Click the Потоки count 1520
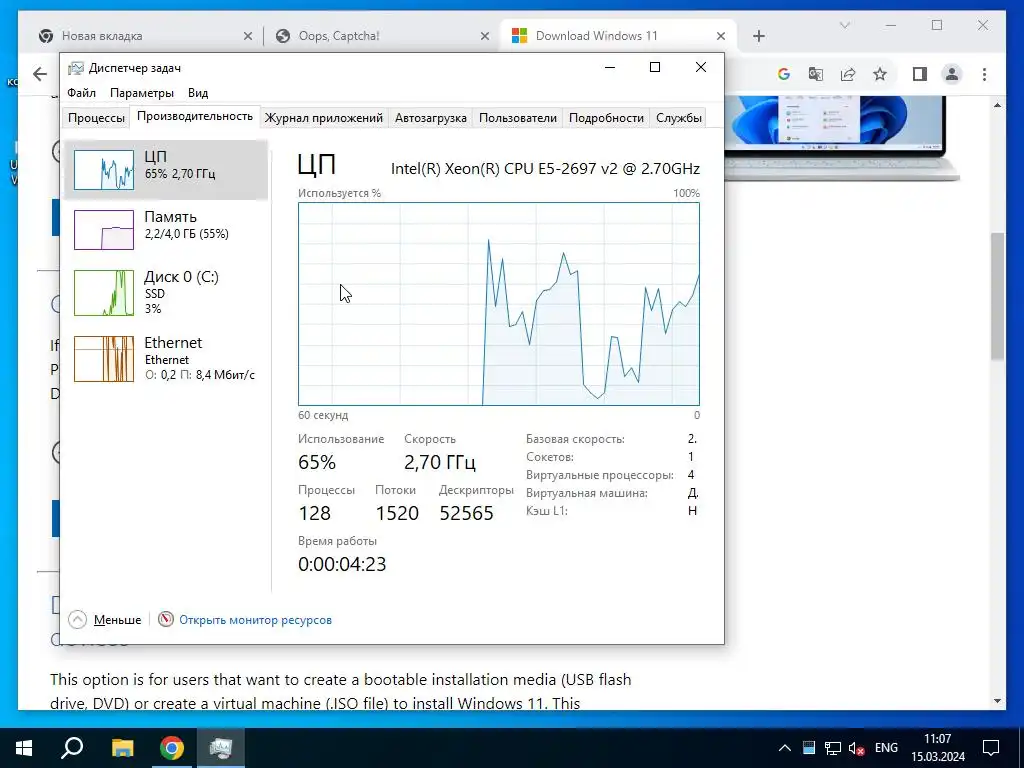Image resolution: width=1024 pixels, height=768 pixels. tap(397, 513)
